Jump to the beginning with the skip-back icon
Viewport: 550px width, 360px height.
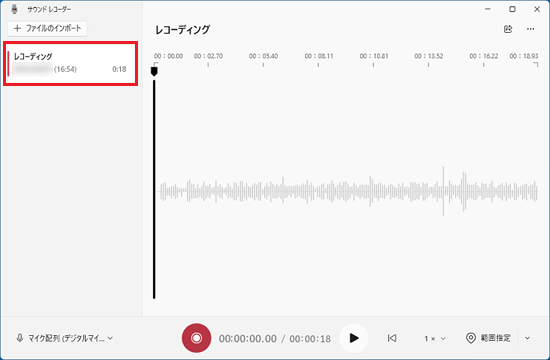coord(392,338)
